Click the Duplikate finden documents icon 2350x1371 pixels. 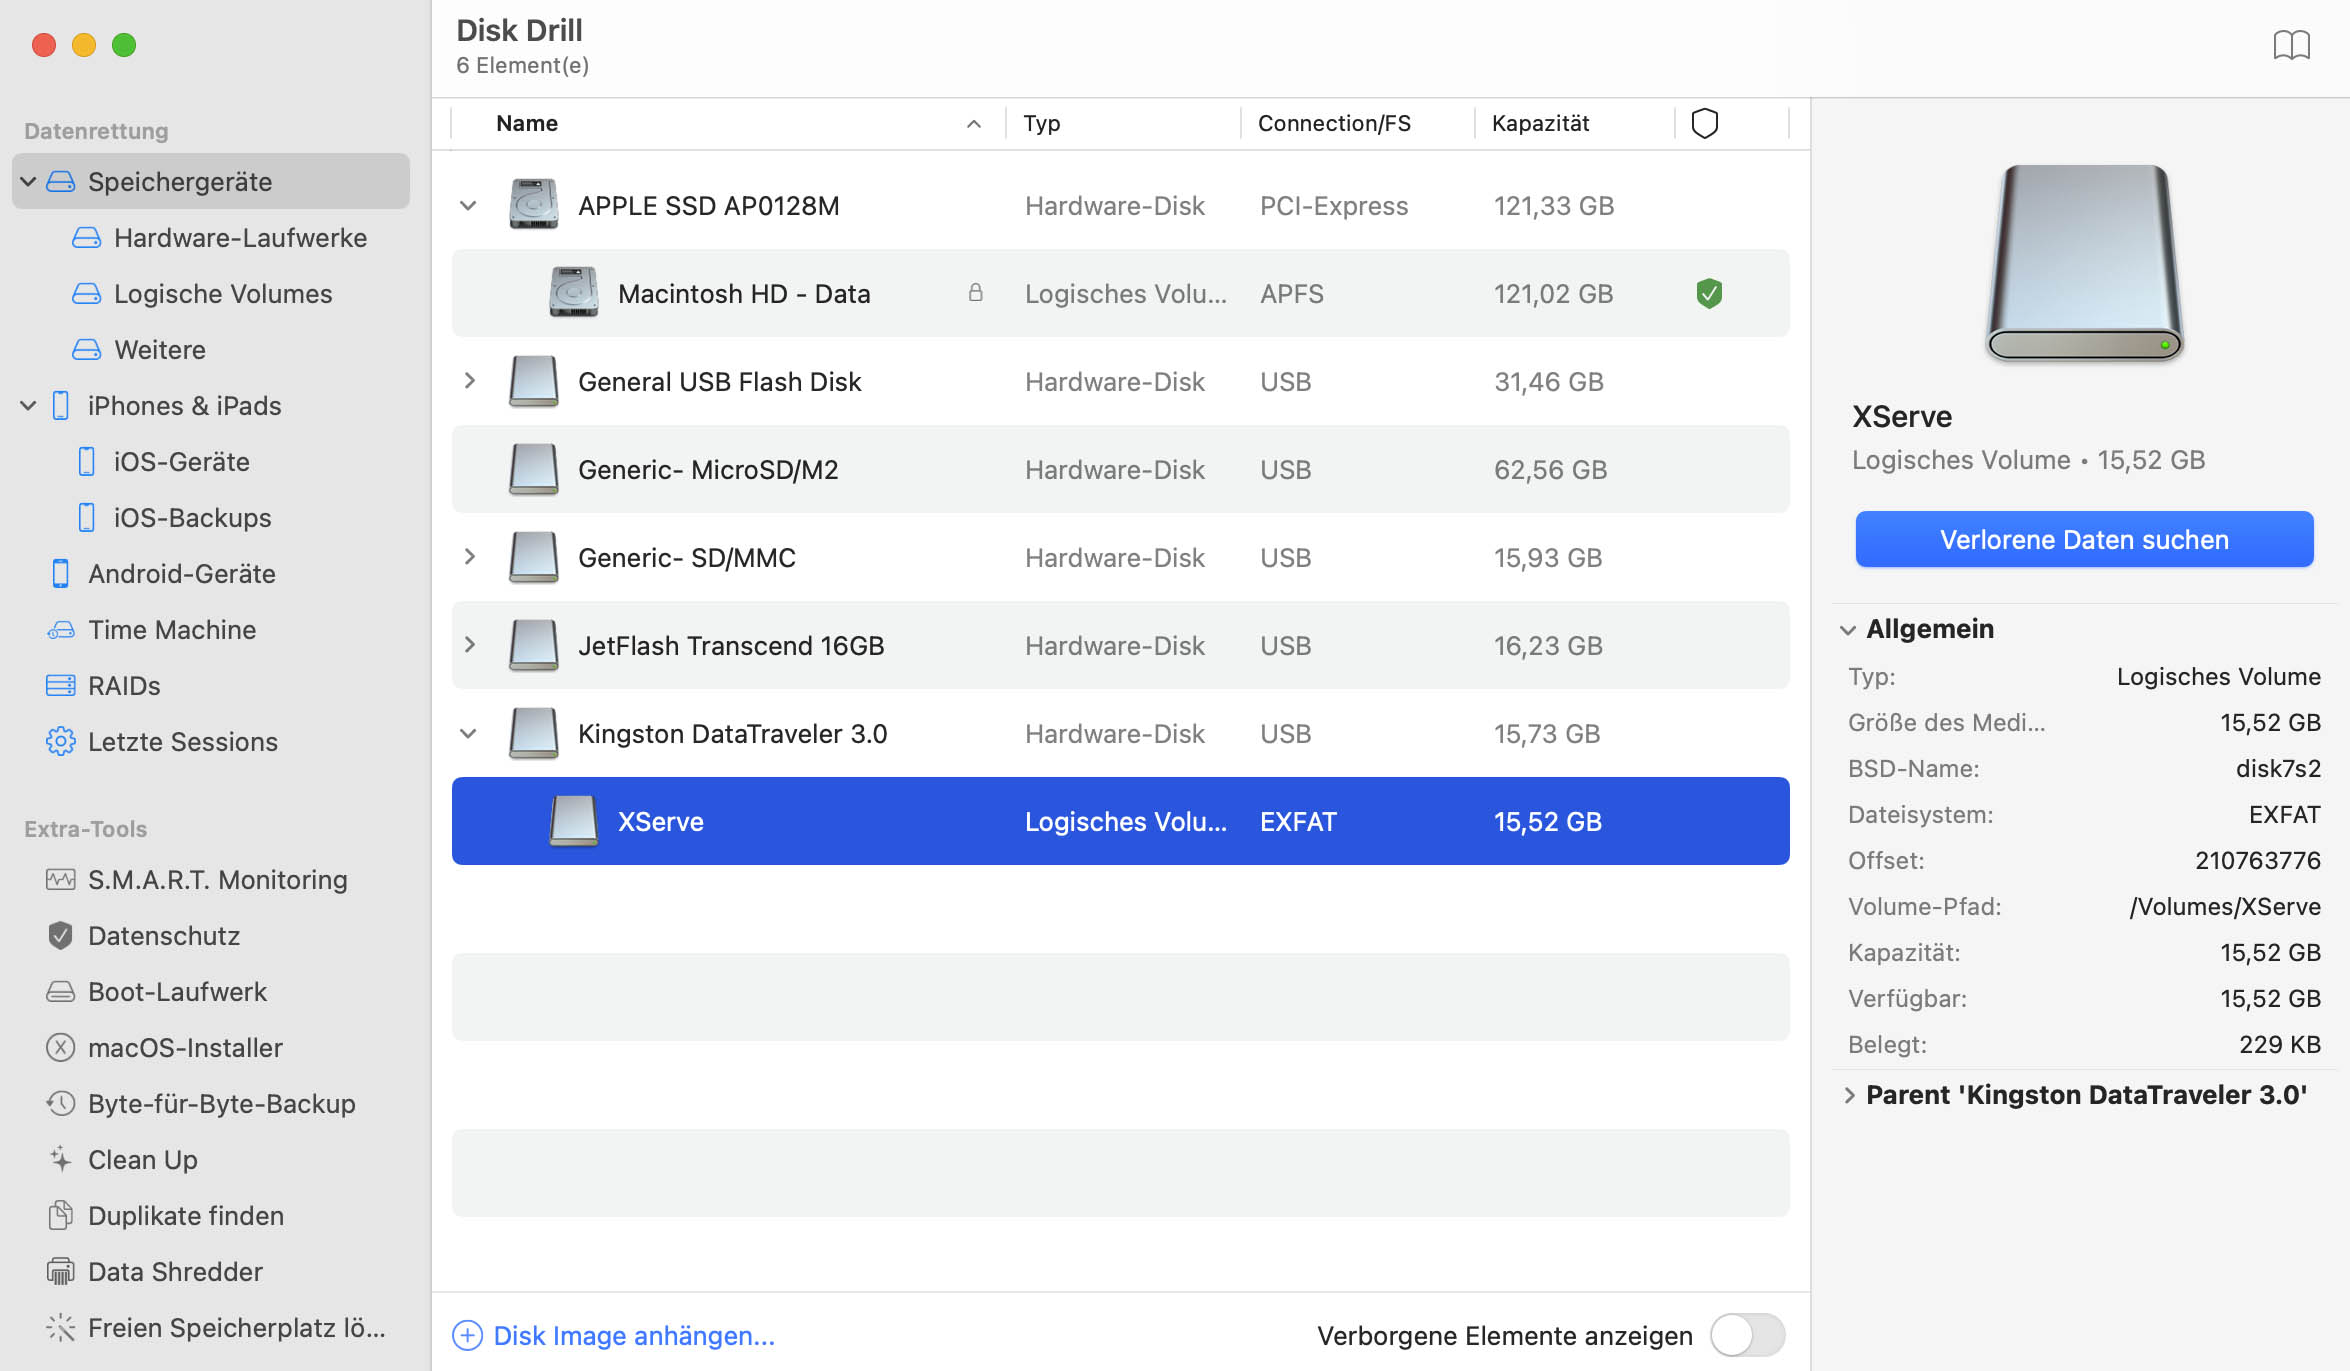coord(61,1215)
